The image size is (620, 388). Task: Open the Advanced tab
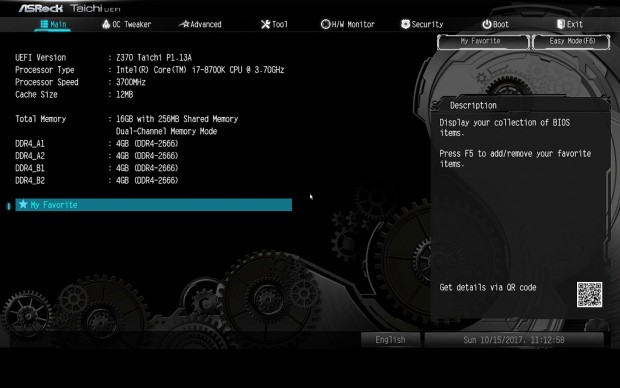point(200,24)
